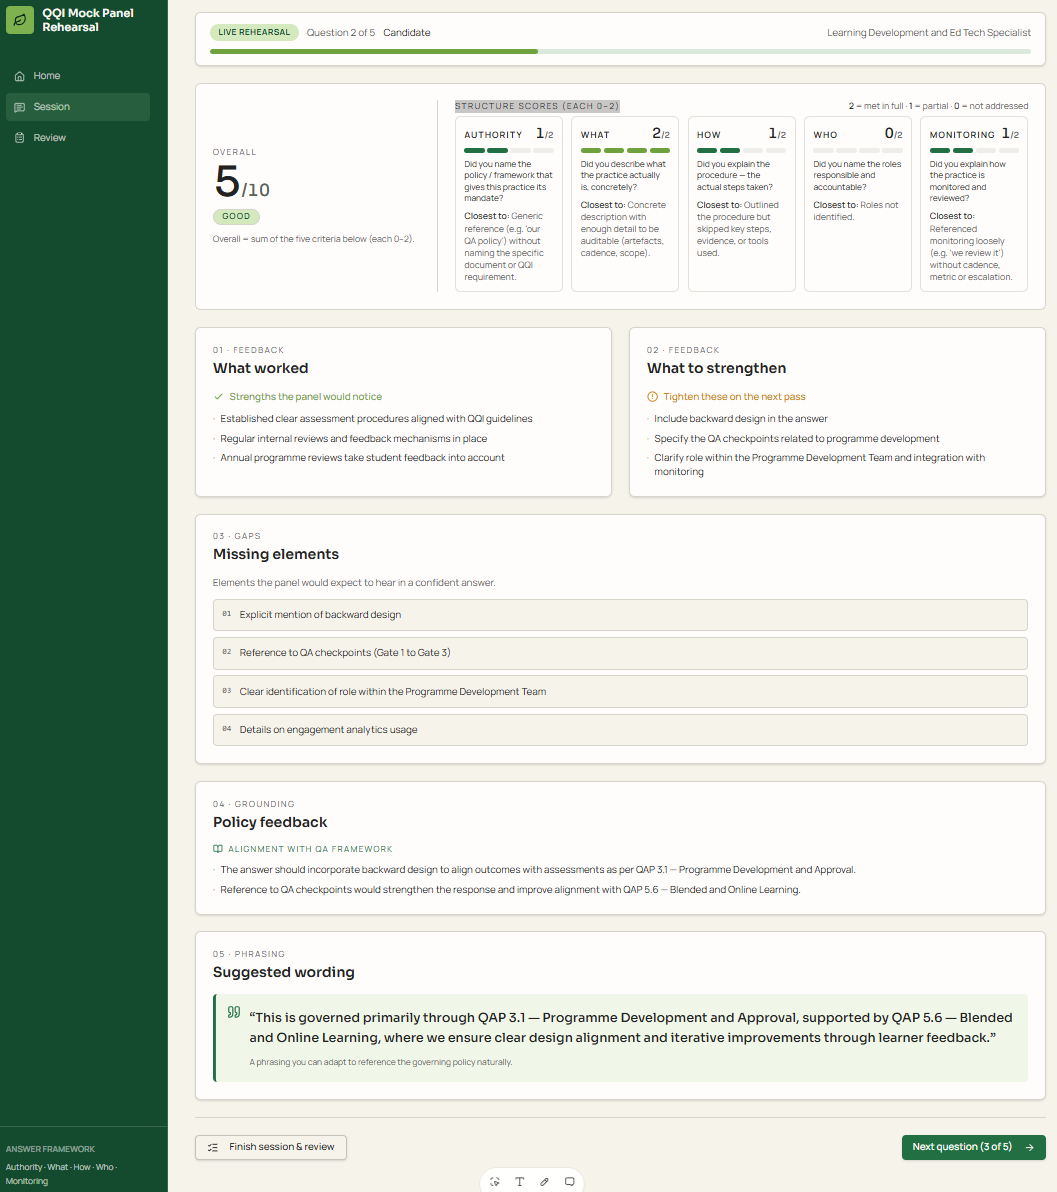1057x1192 pixels.
Task: Select the 'Reference to QA checkpoints (Gate 1 to Gate 3)' row
Action: [621, 653]
